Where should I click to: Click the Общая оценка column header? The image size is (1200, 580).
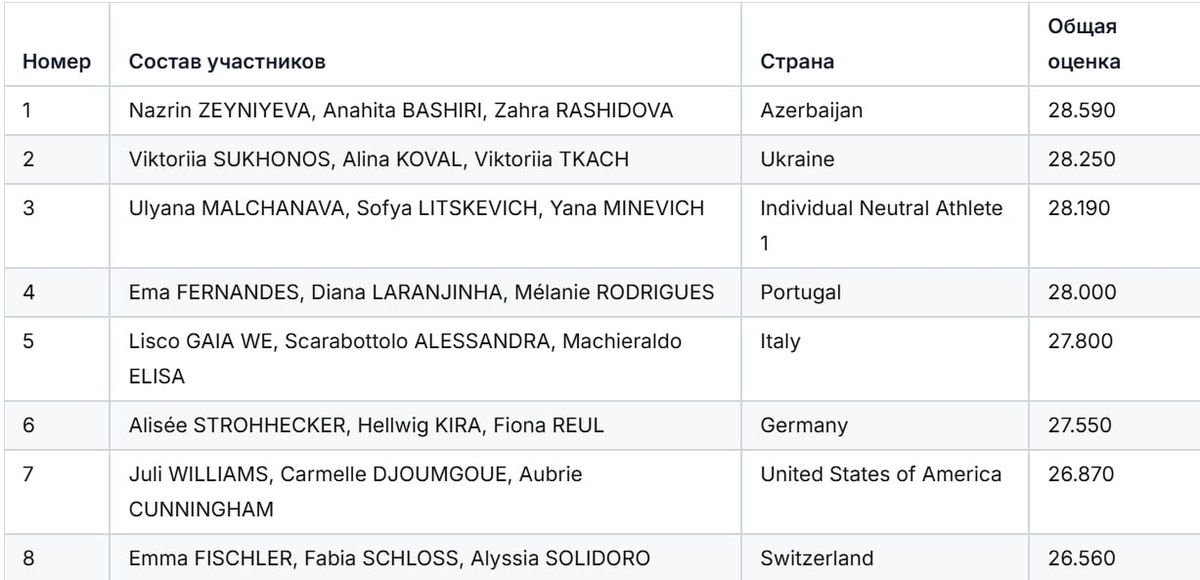point(1084,45)
